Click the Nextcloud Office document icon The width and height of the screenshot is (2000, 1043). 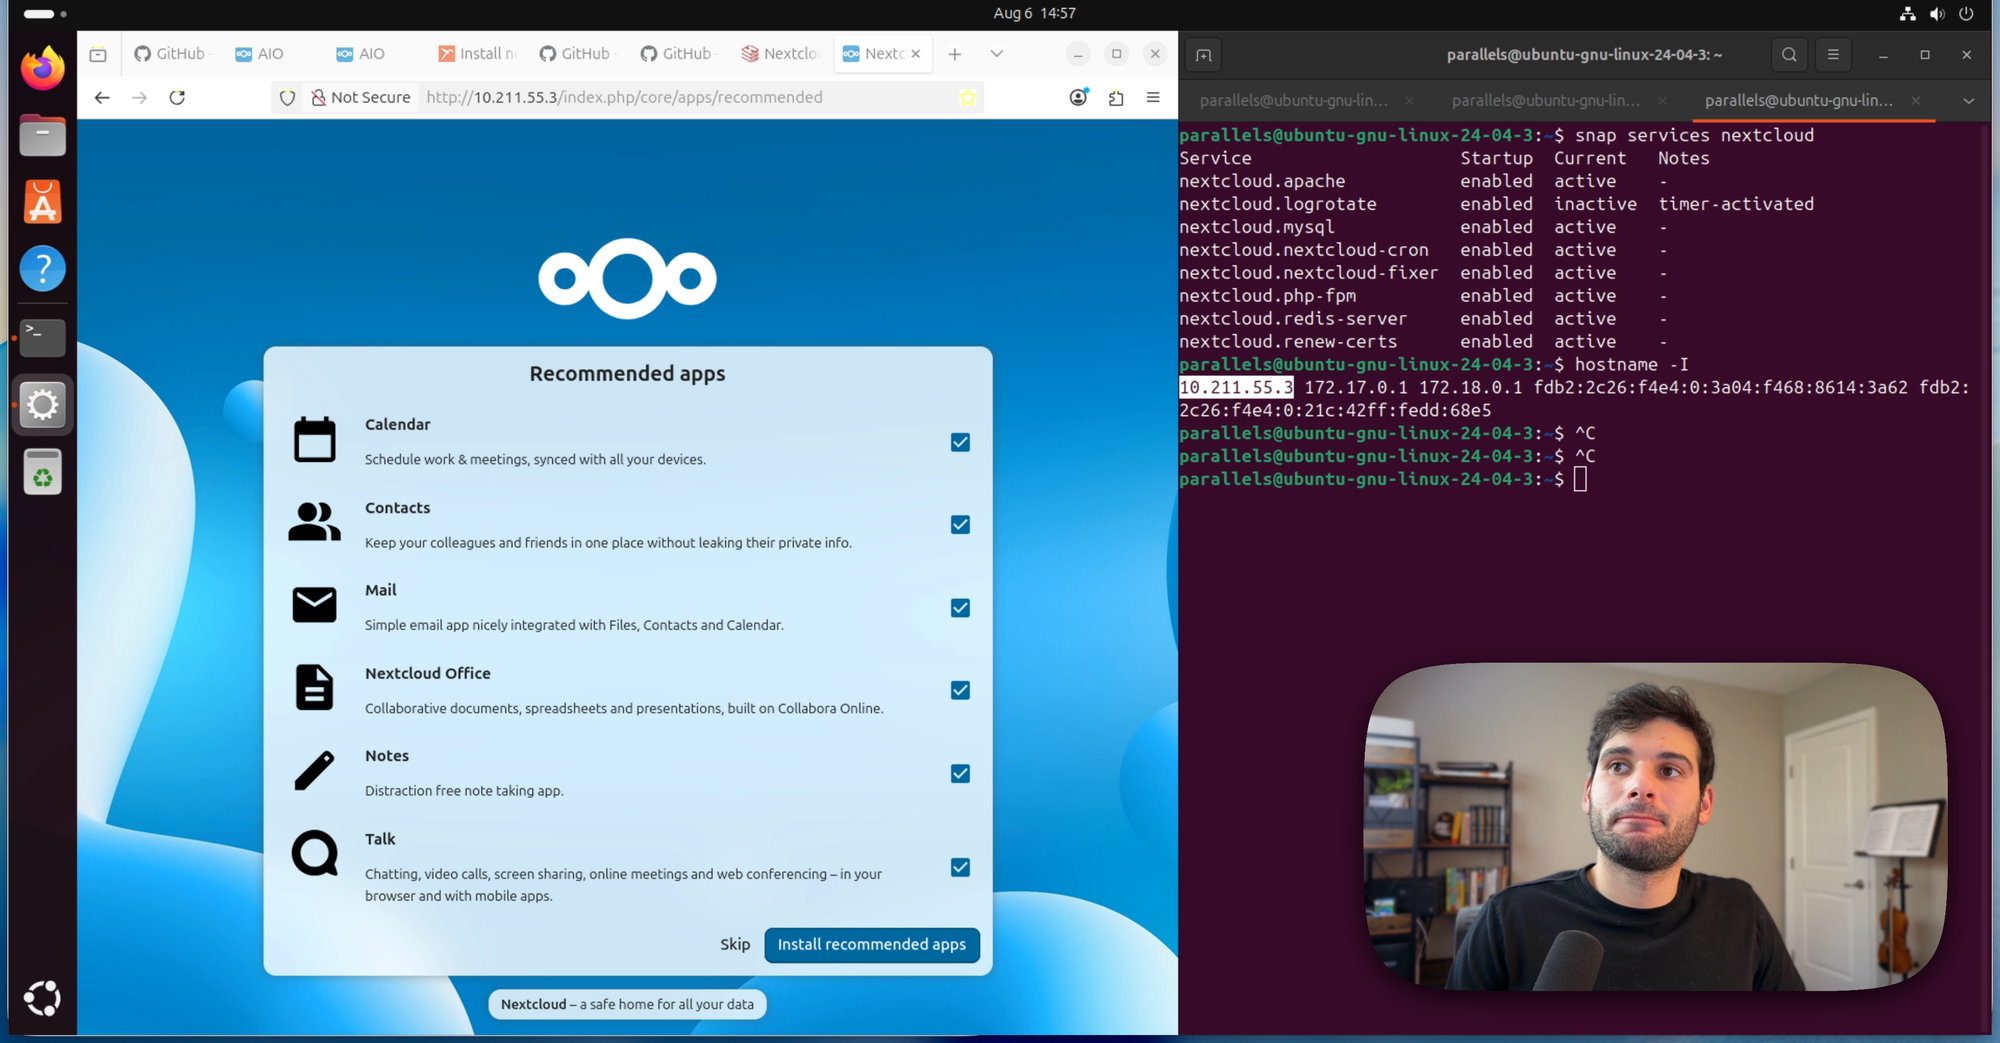314,688
